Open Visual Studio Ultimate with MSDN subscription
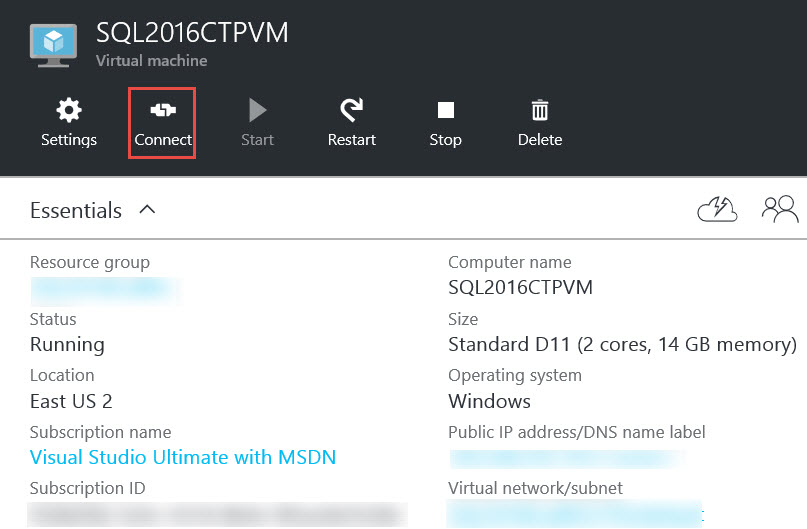 point(183,457)
